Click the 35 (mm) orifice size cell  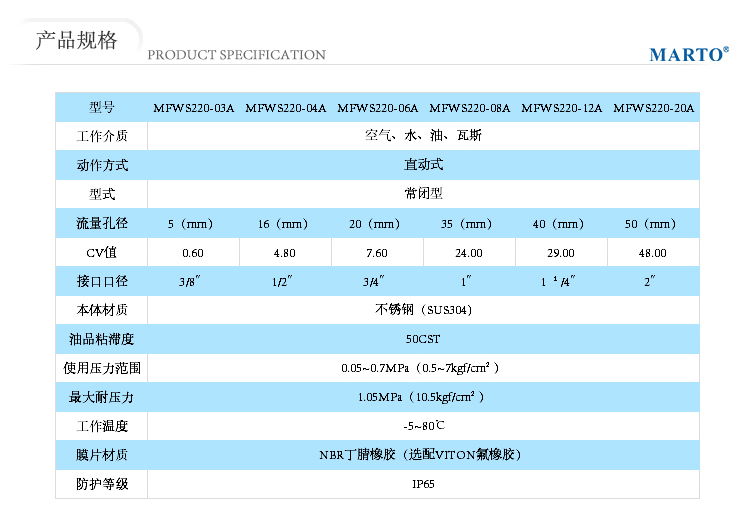tap(469, 224)
